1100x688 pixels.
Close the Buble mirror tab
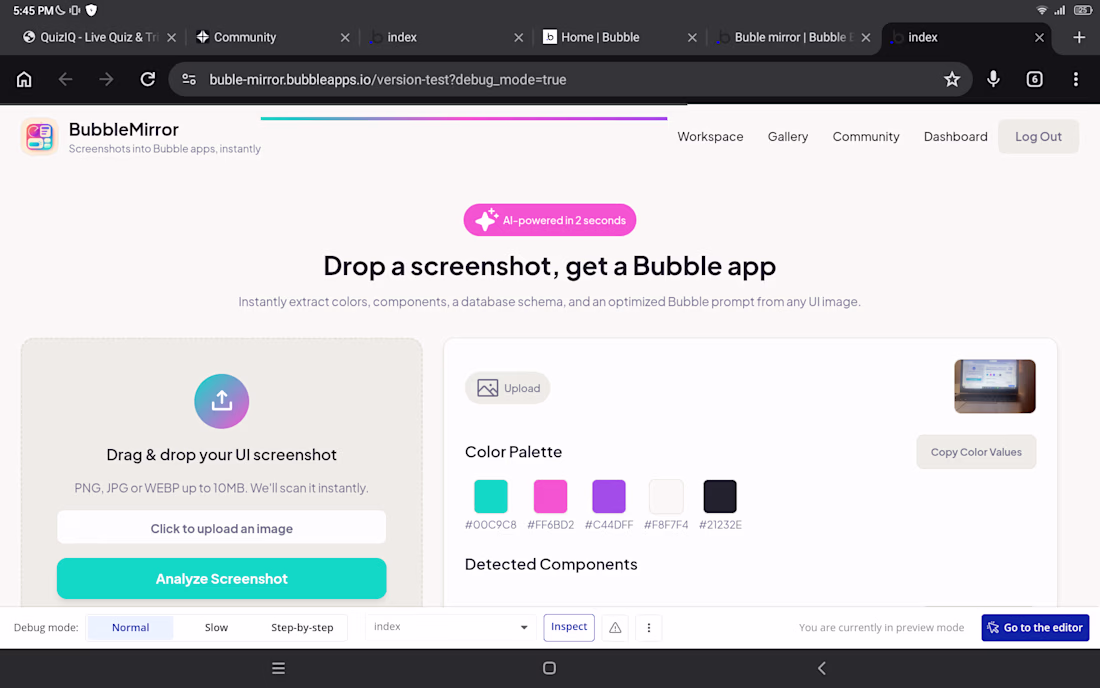point(866,37)
